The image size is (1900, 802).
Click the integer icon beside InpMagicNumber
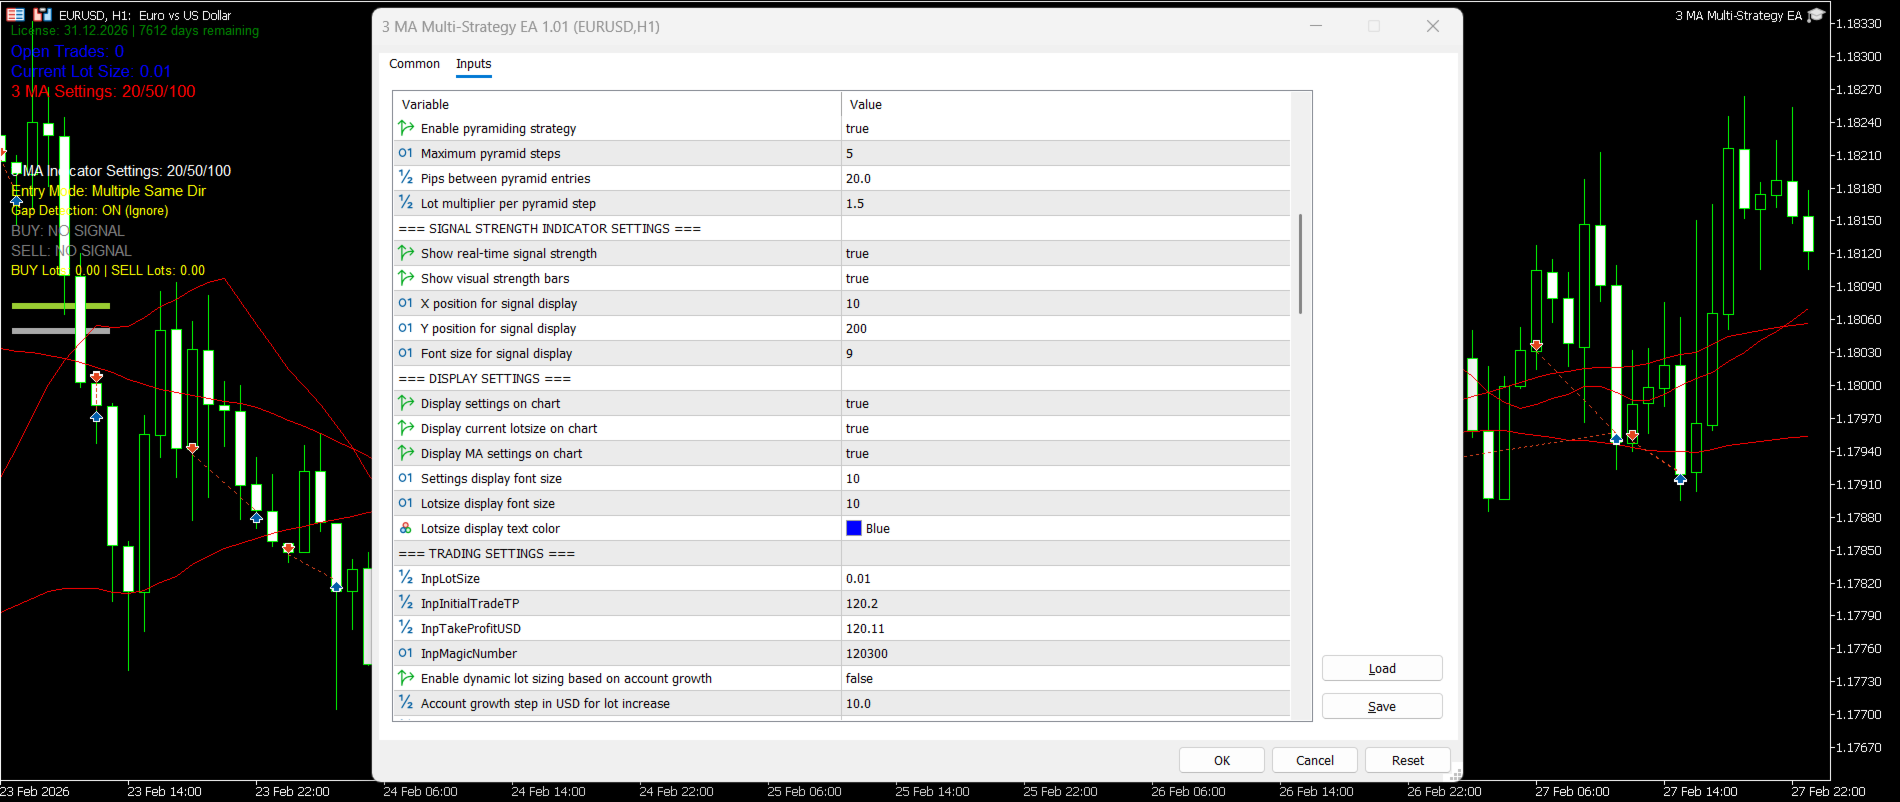coord(406,653)
